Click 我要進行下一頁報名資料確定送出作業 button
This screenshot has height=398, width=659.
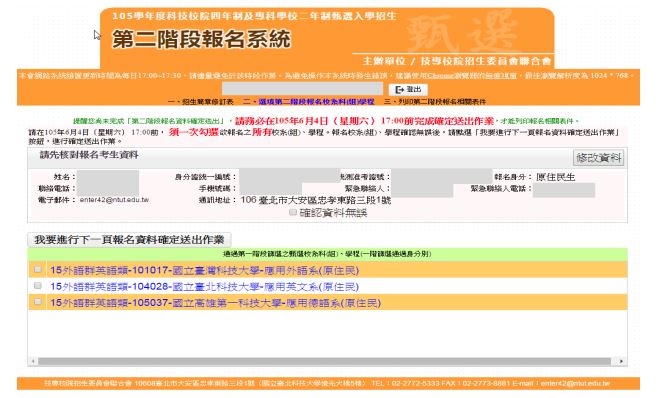(129, 240)
